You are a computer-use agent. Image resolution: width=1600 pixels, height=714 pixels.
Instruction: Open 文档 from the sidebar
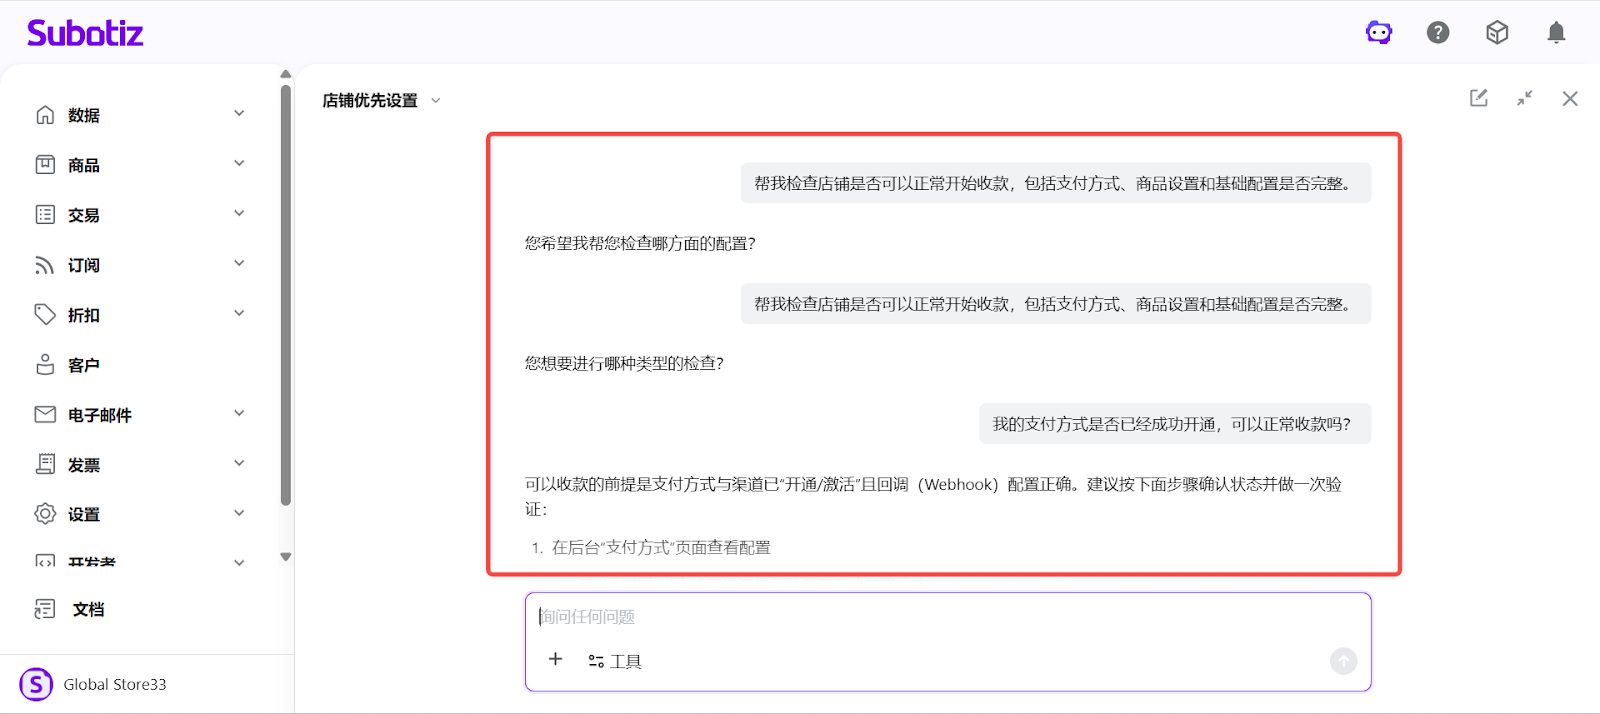pyautogui.click(x=88, y=609)
